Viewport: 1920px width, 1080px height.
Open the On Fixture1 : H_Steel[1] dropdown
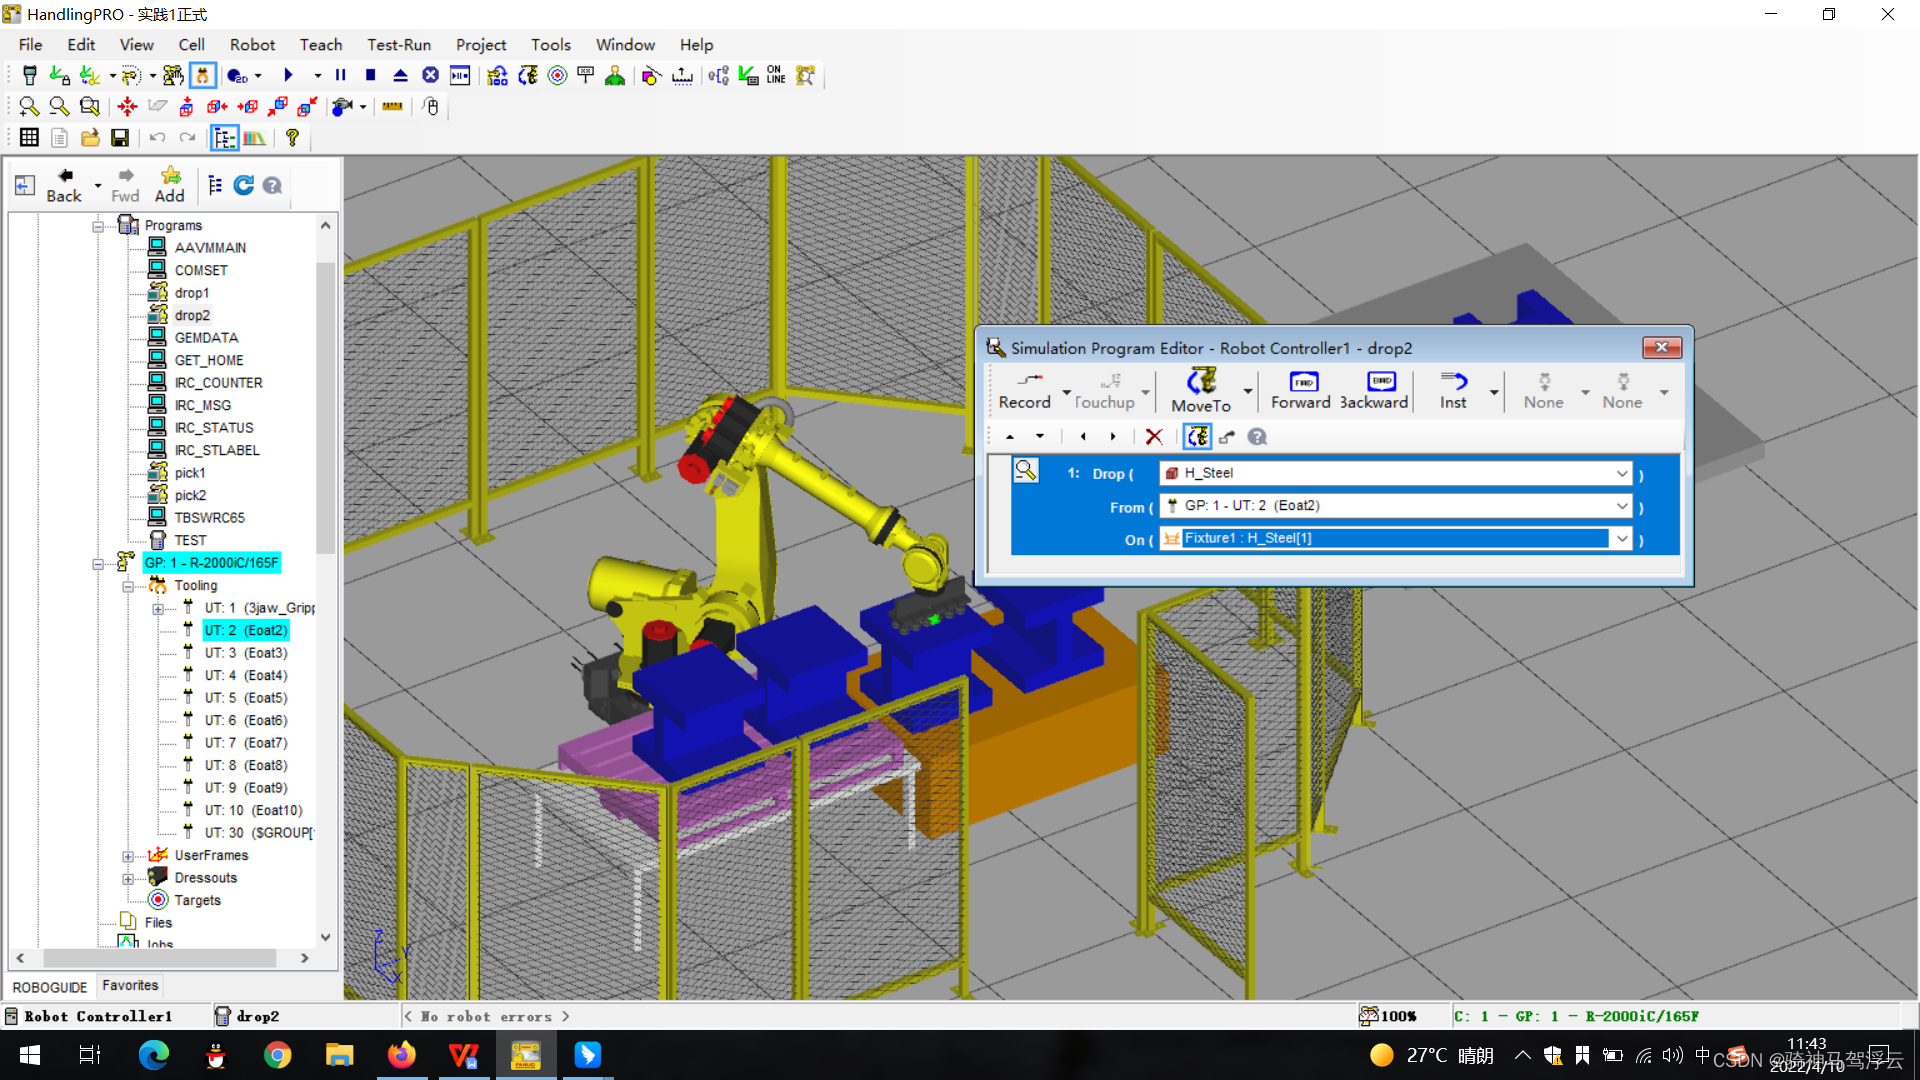tap(1621, 539)
